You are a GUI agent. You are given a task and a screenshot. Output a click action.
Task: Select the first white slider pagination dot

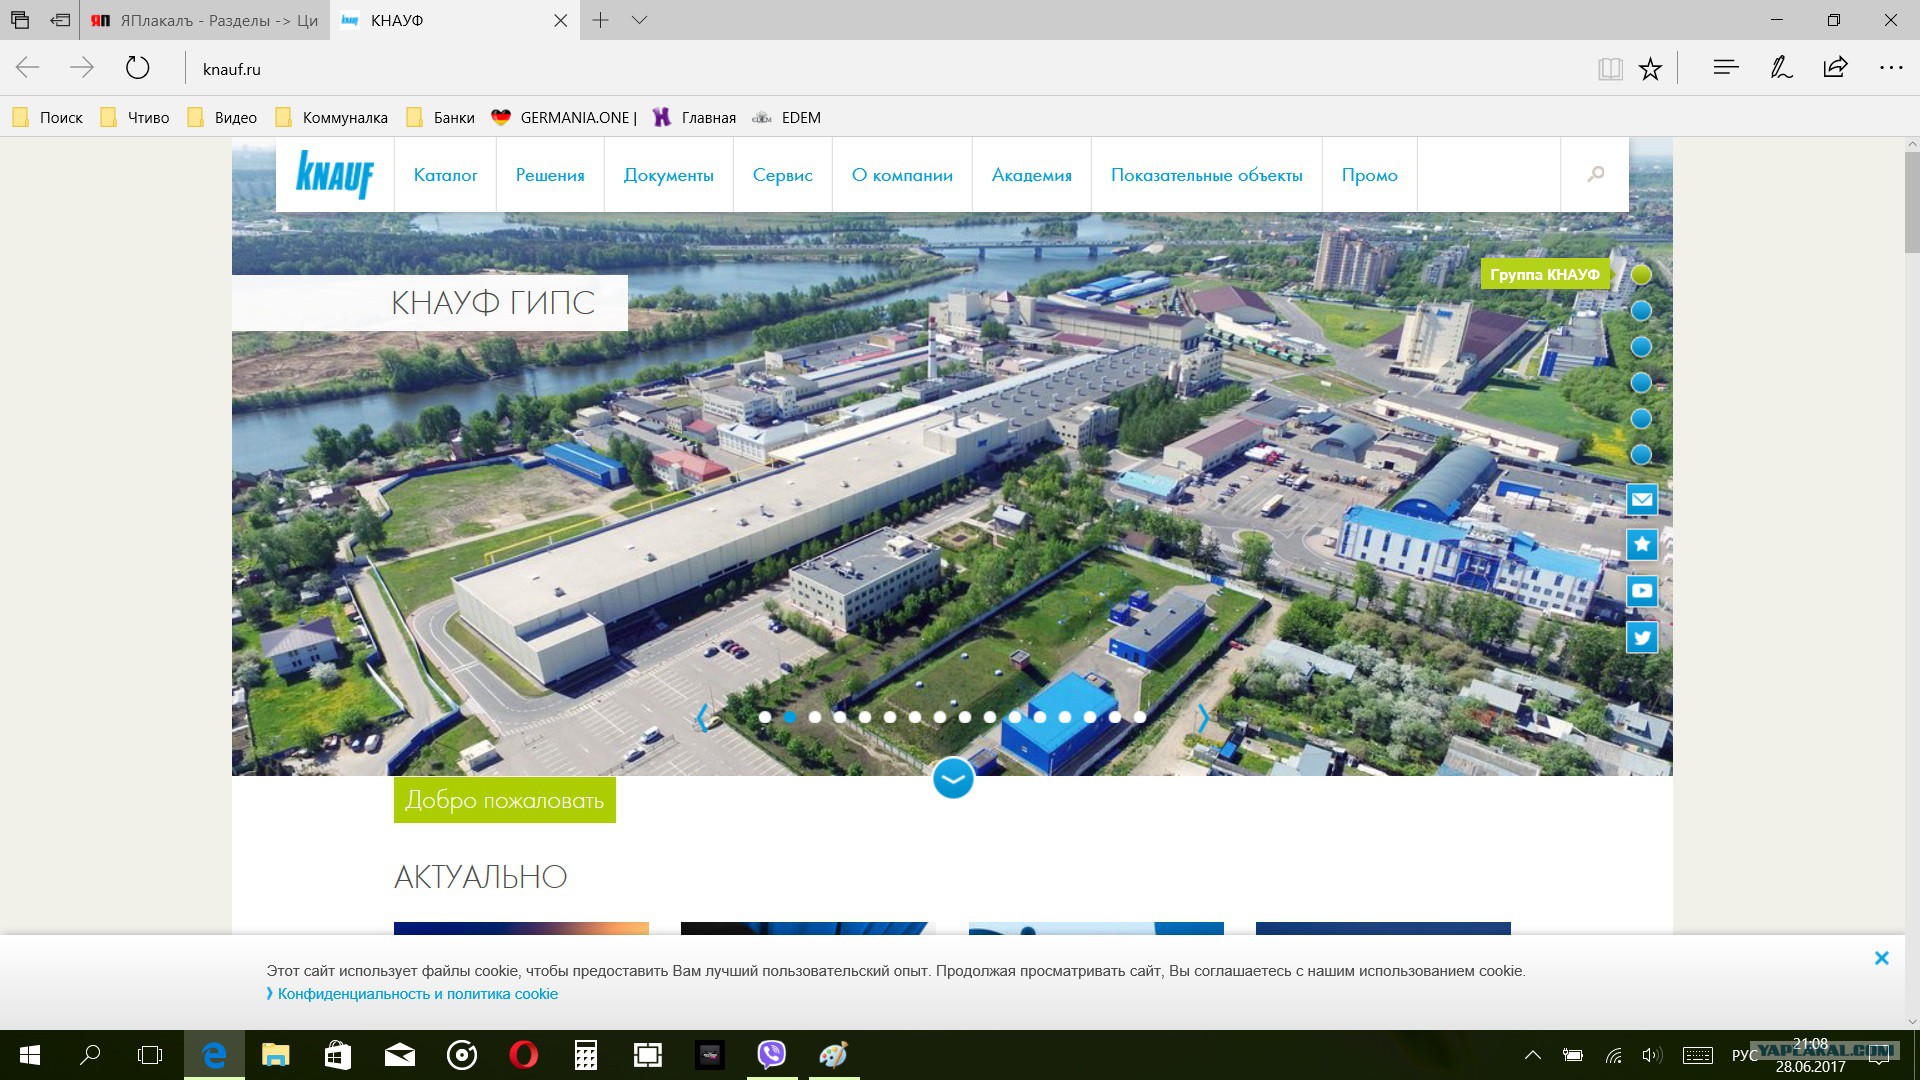tap(765, 717)
